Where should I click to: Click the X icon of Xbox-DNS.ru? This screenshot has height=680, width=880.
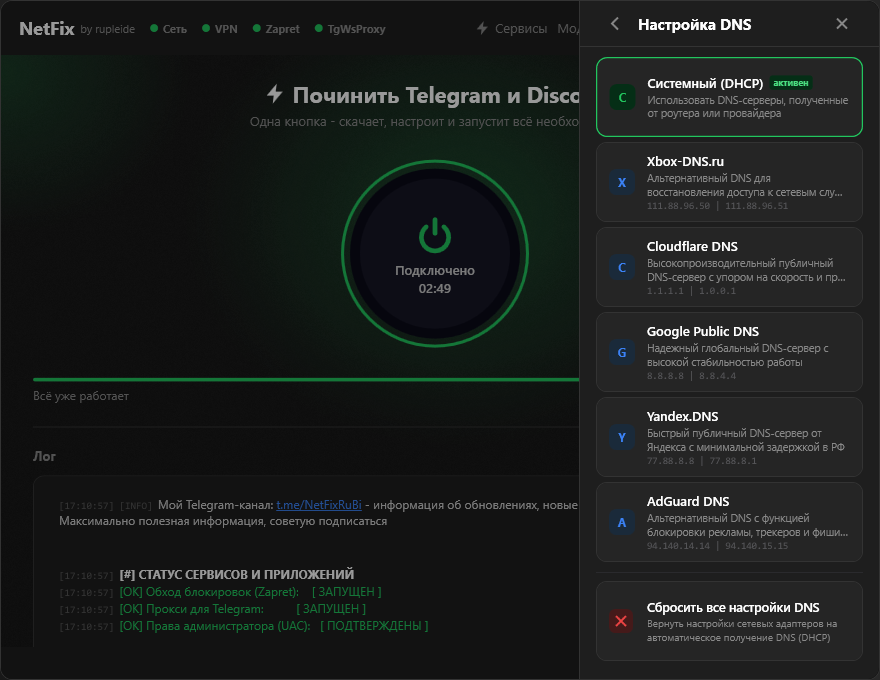point(622,182)
